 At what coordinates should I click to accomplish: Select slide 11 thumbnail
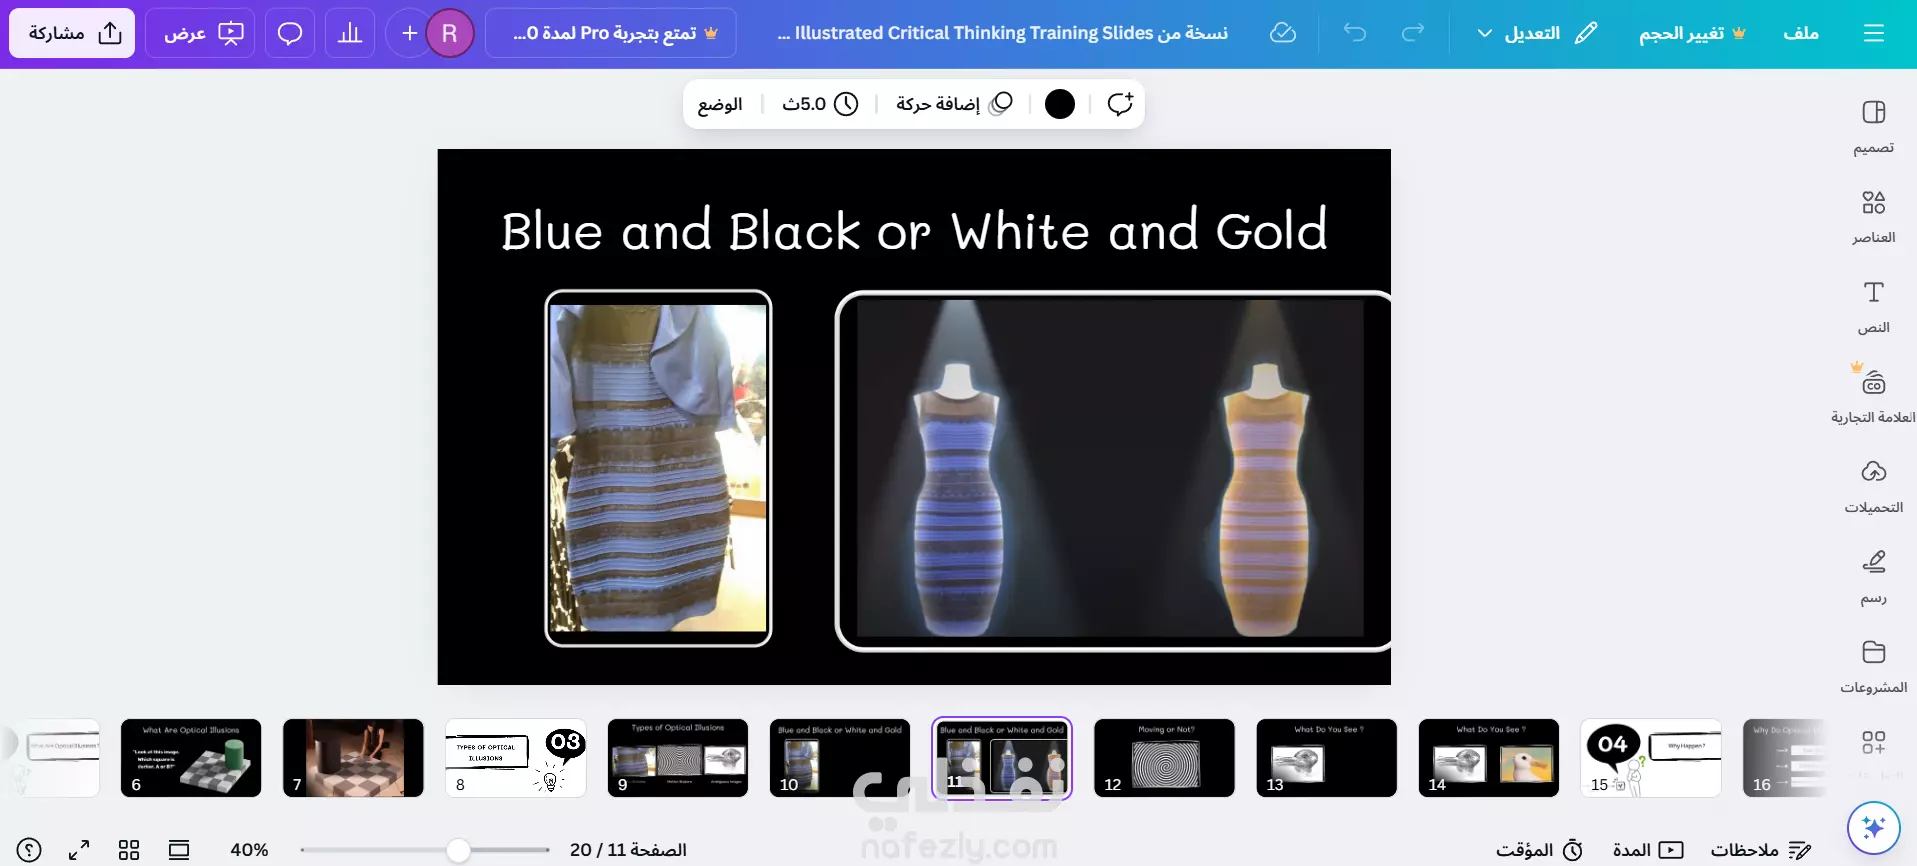1002,758
